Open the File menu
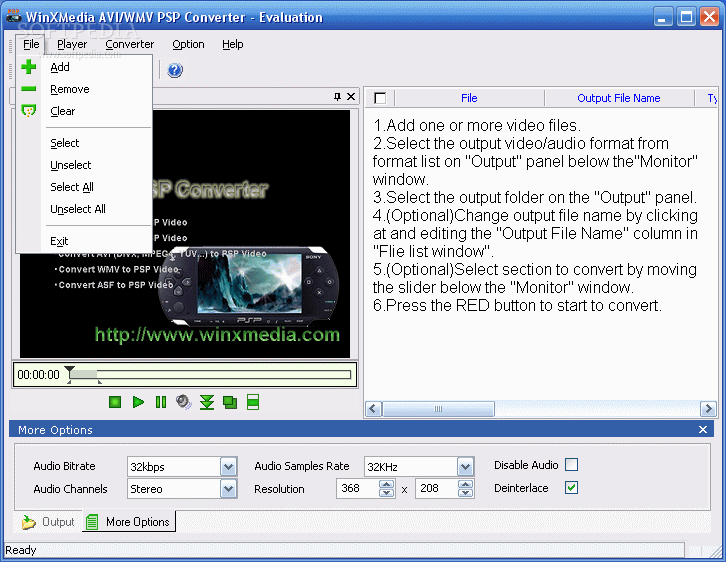The image size is (726, 562). [x=31, y=44]
